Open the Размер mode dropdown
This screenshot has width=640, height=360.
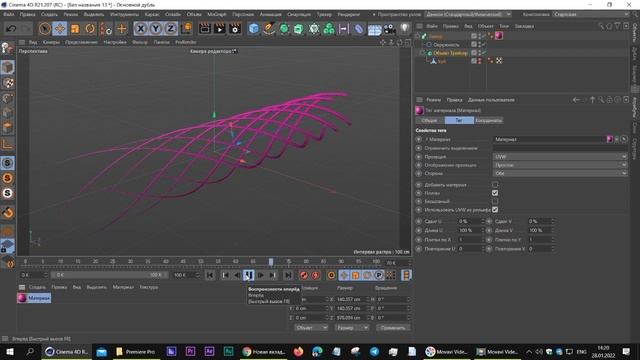click(x=352, y=328)
